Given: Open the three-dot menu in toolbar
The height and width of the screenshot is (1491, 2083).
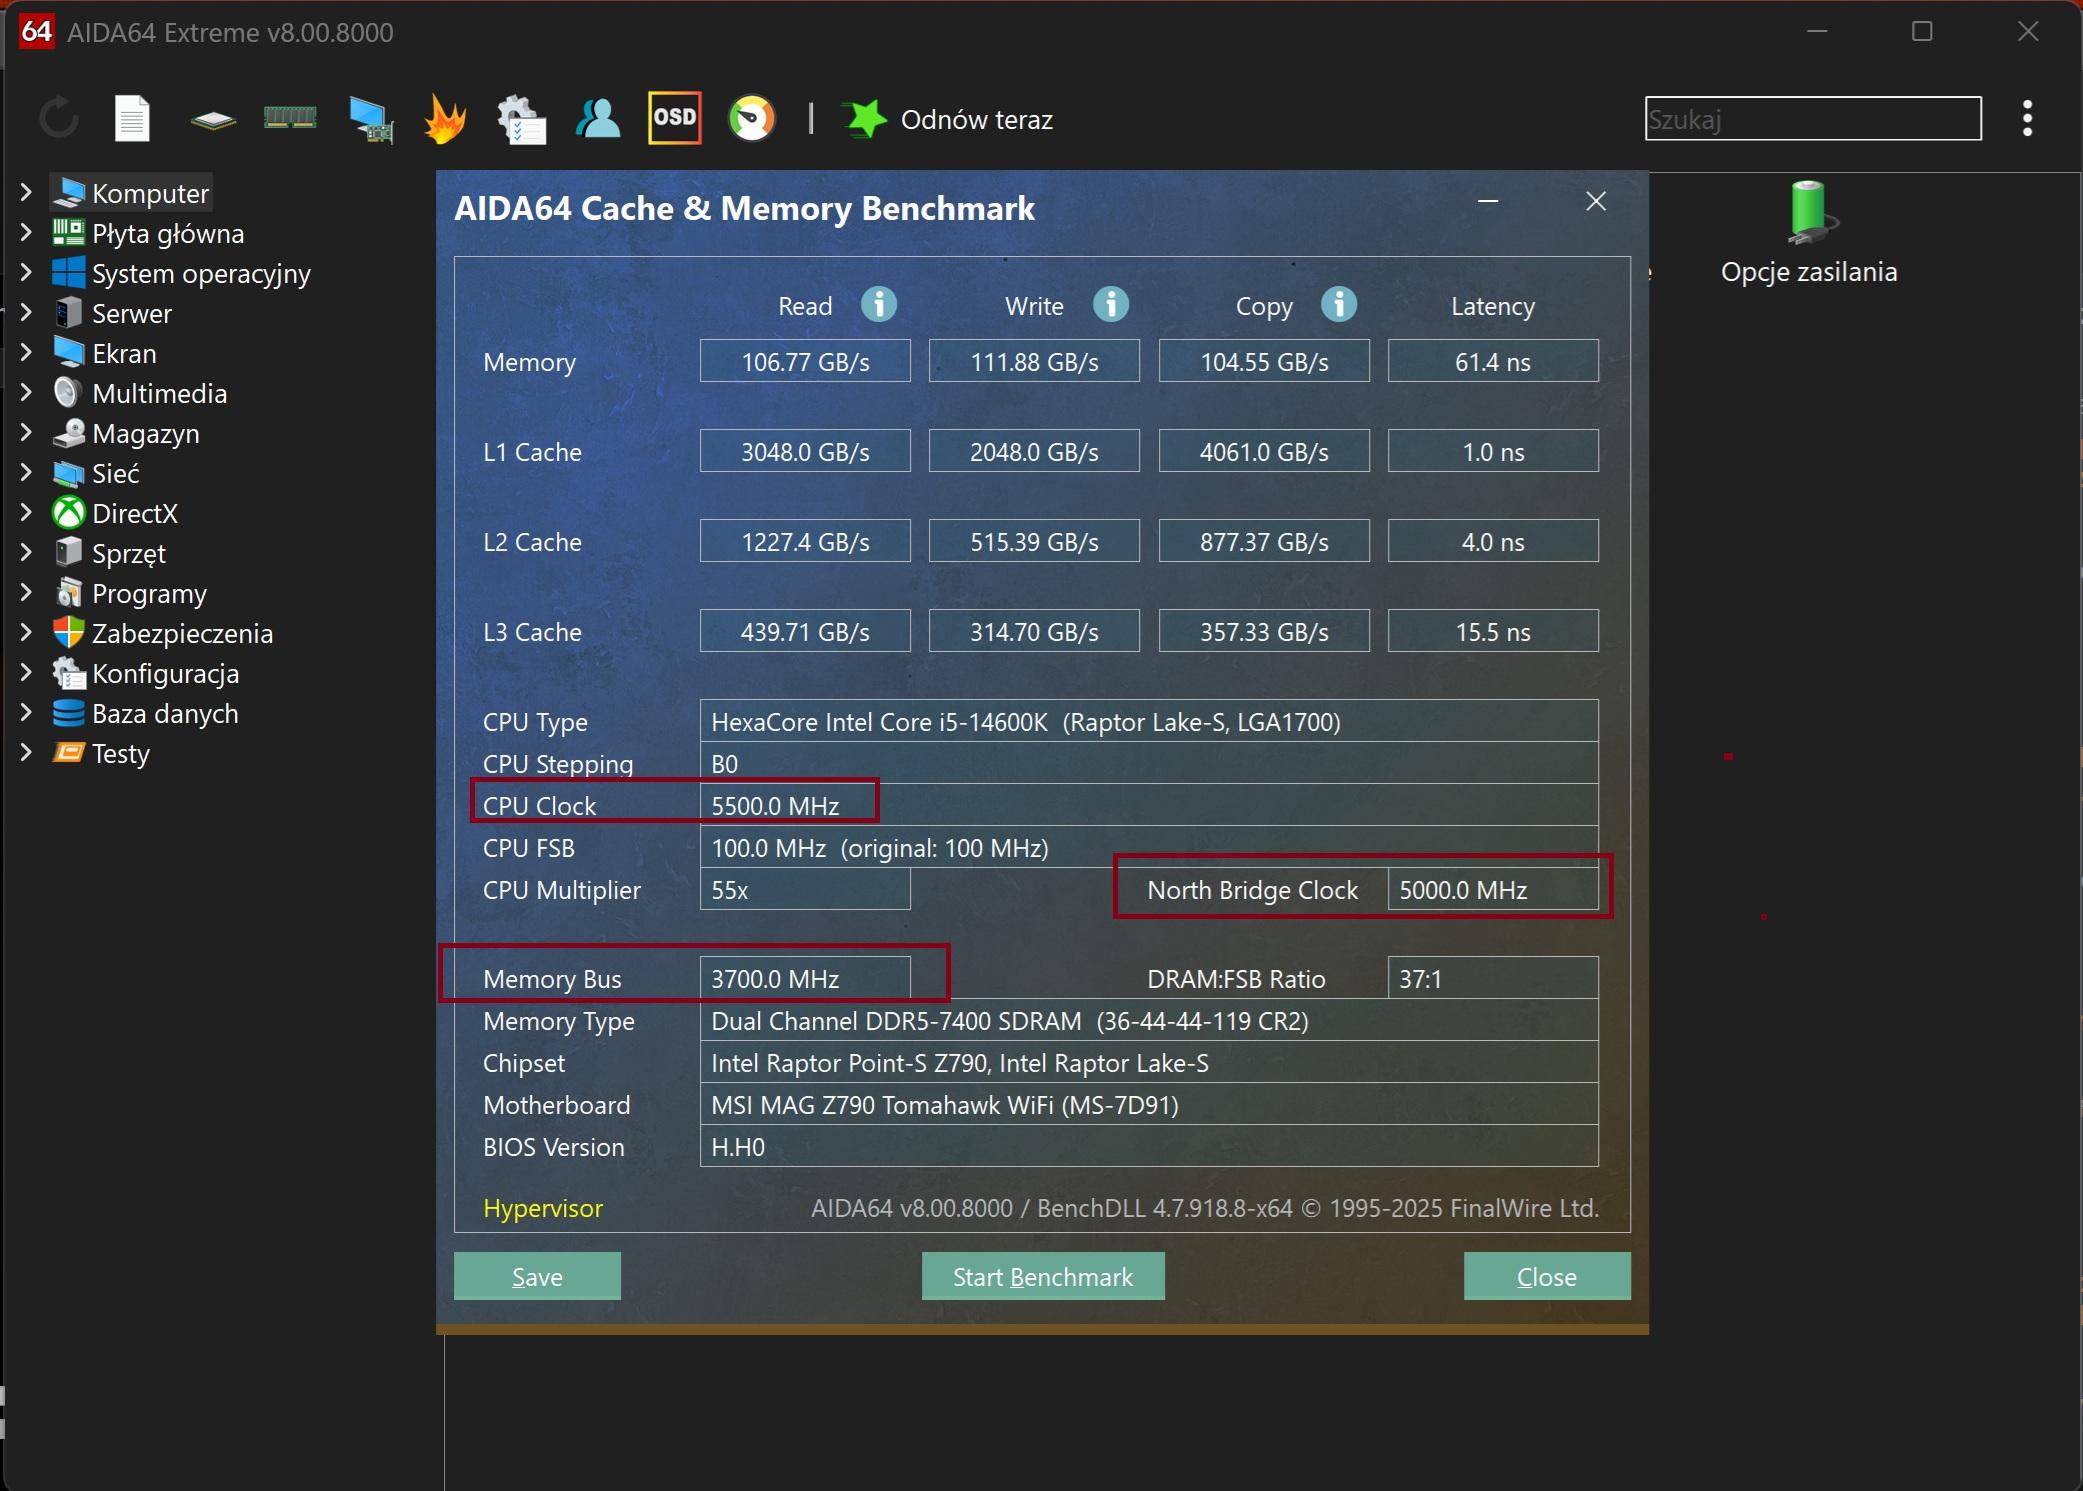Looking at the screenshot, I should click(x=2027, y=118).
